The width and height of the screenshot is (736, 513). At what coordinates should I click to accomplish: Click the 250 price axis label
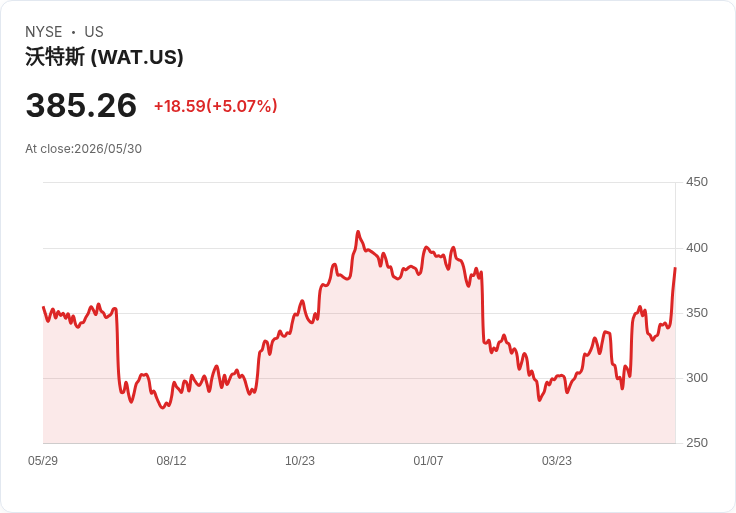[x=697, y=443]
